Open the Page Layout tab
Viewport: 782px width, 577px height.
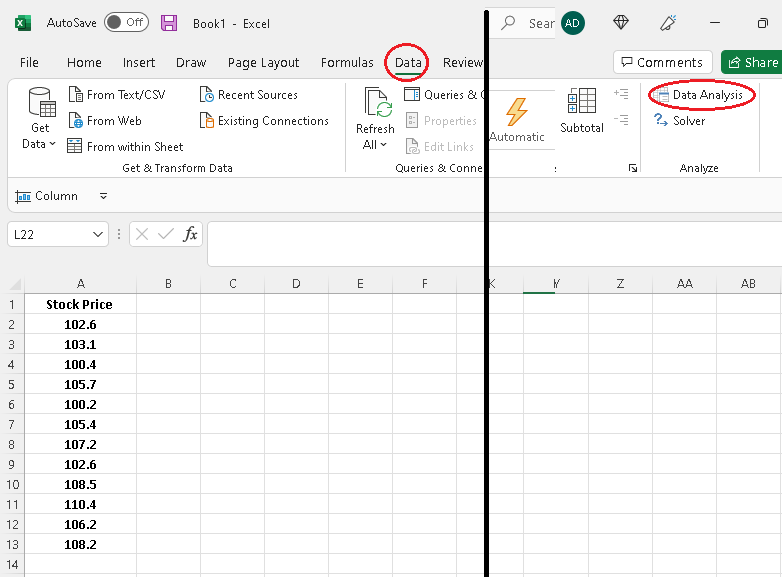pos(263,62)
